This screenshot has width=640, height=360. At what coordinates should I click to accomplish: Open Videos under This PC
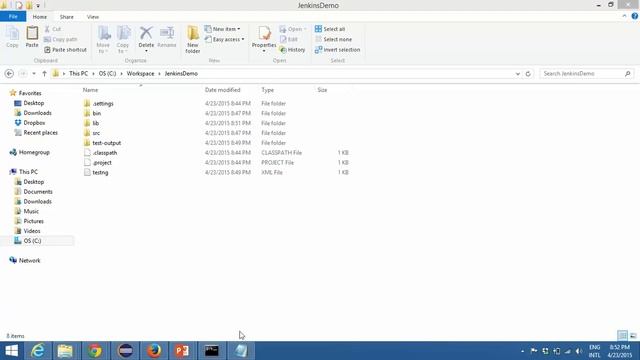(x=32, y=231)
